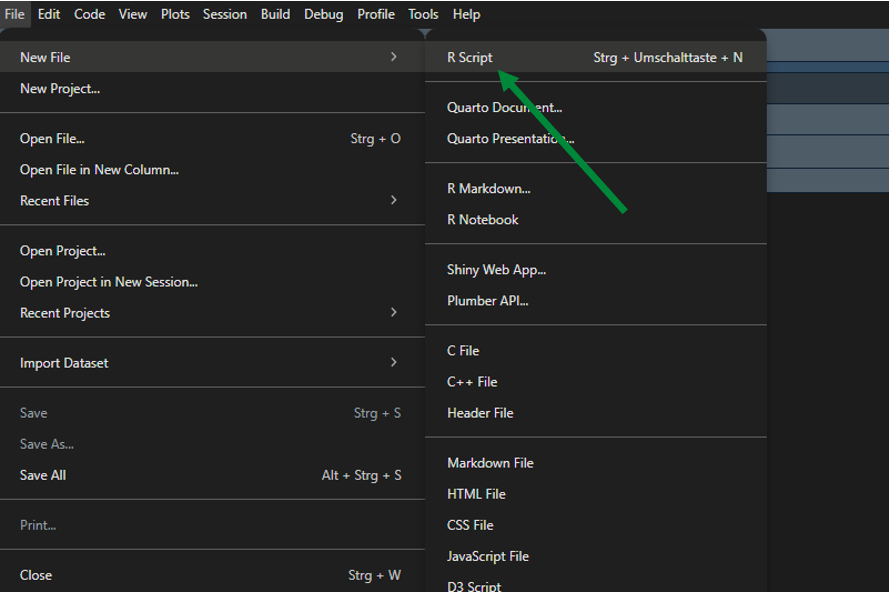
Task: Choose New Project... from File menu
Action: point(212,88)
